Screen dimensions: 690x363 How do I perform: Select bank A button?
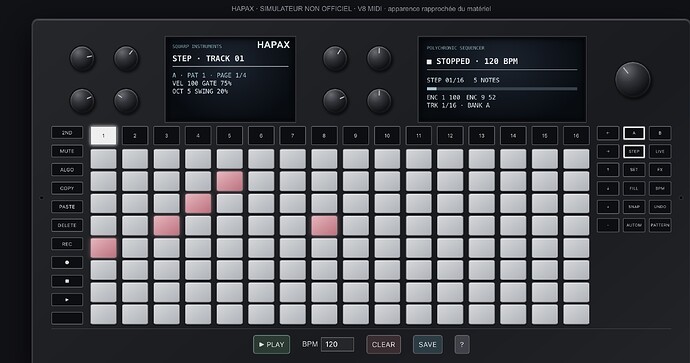634,133
